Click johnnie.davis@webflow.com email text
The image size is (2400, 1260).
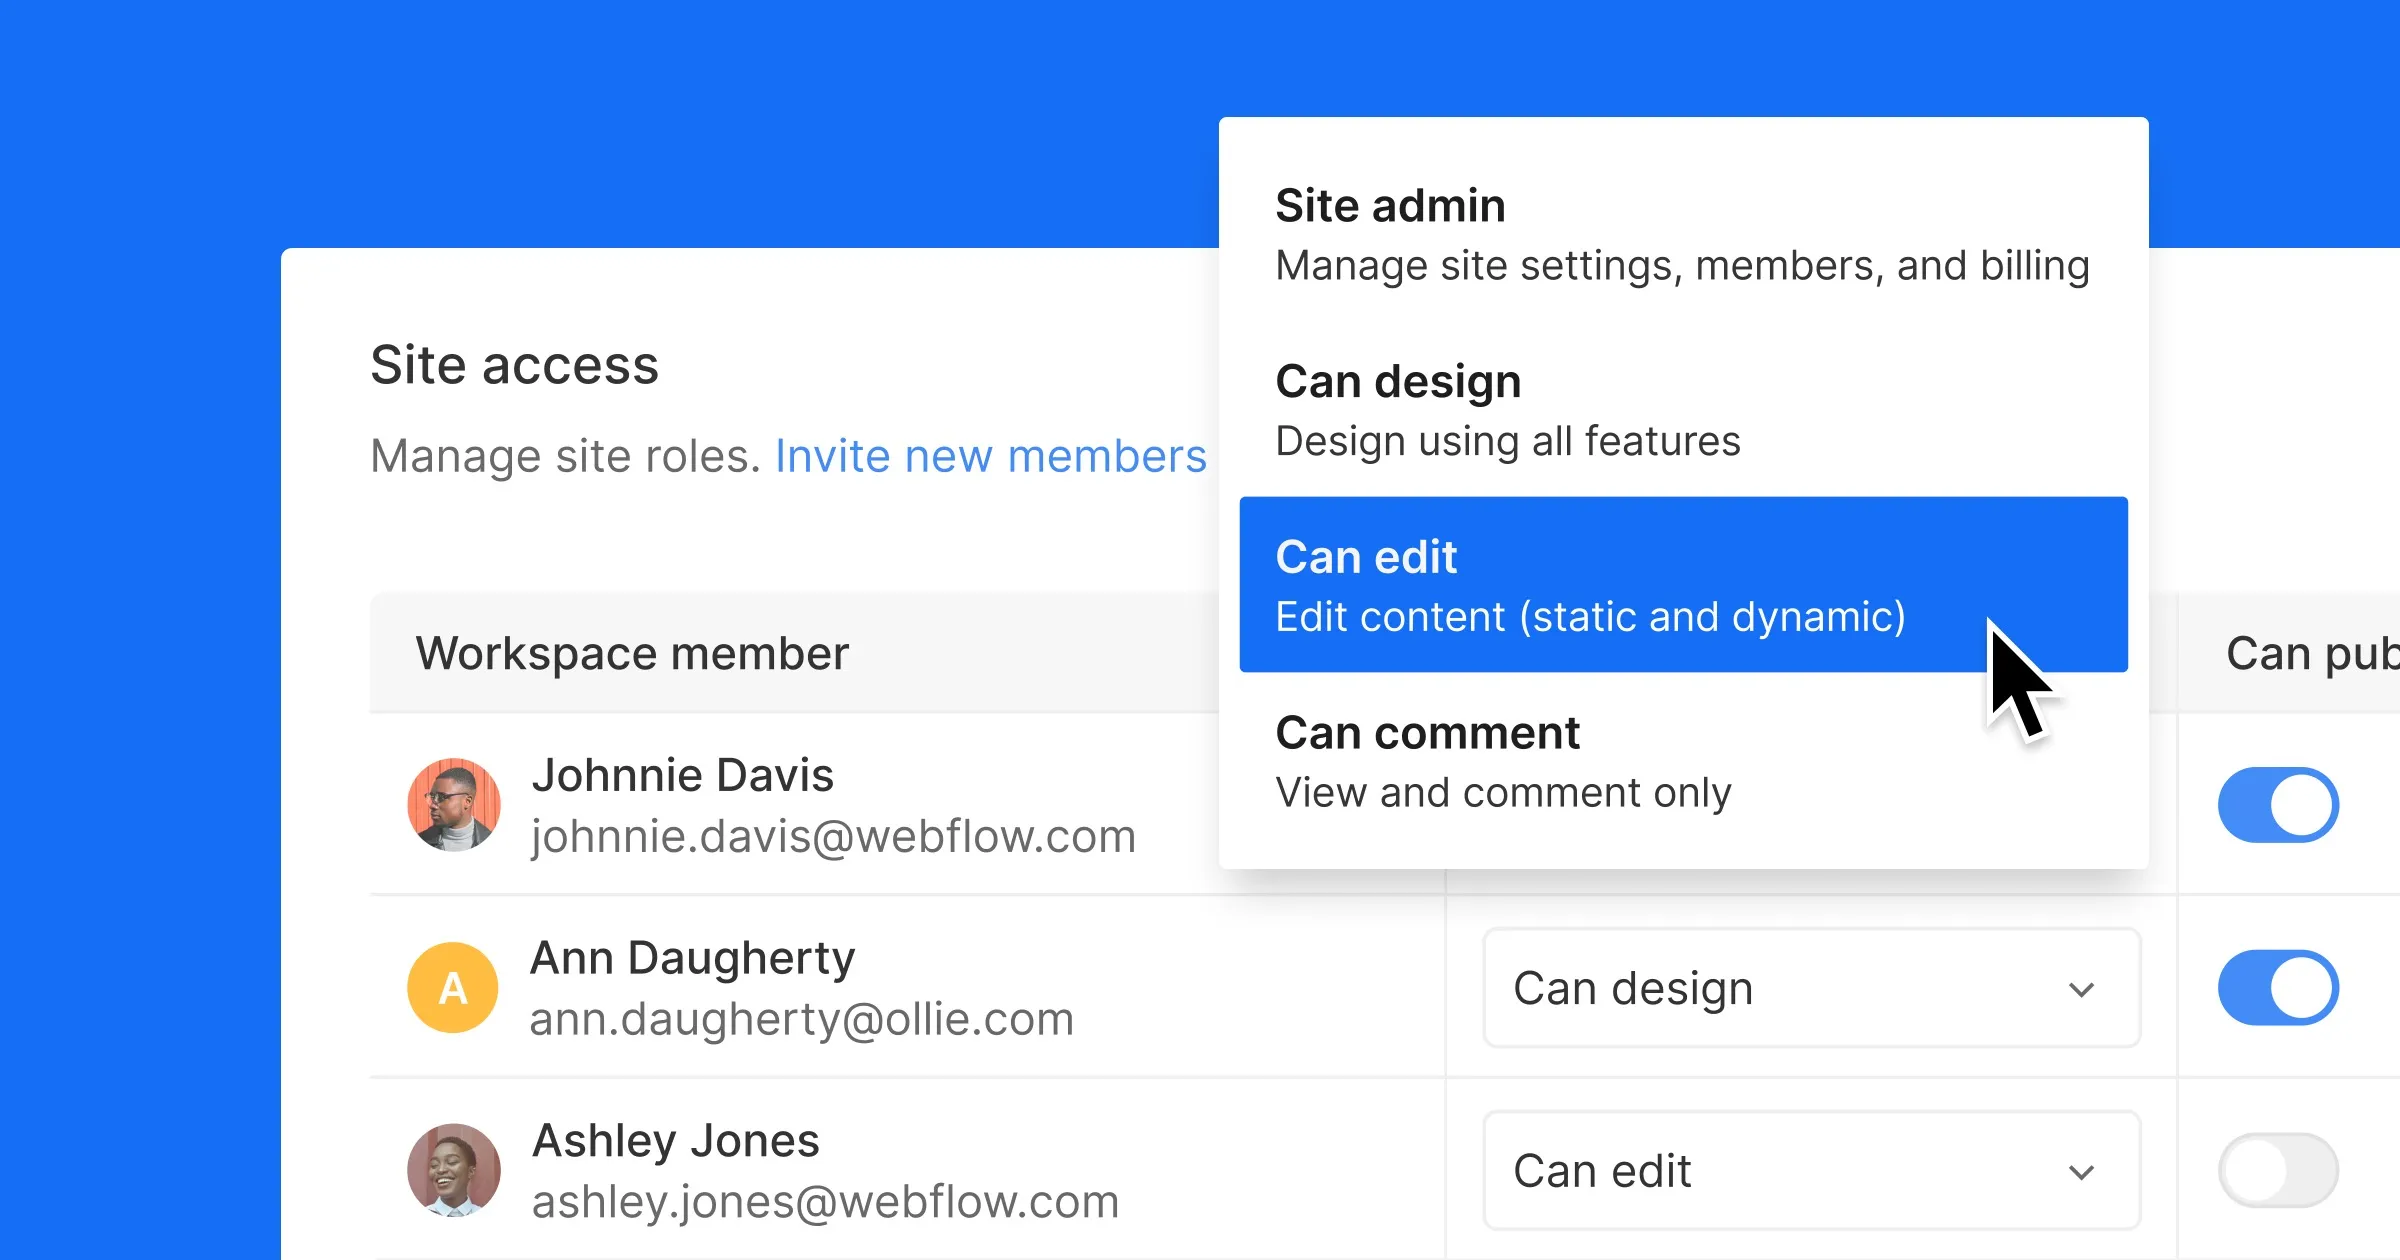click(x=833, y=836)
